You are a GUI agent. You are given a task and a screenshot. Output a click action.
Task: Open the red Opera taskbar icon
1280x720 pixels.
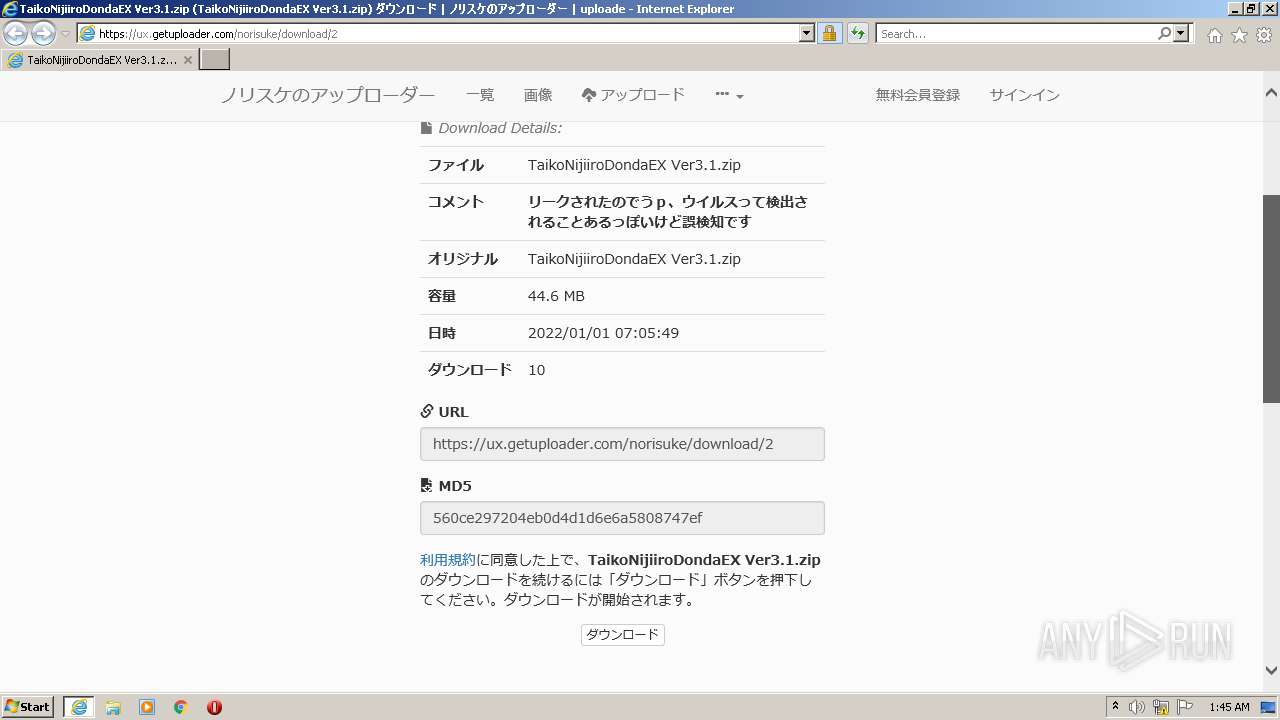click(x=214, y=707)
